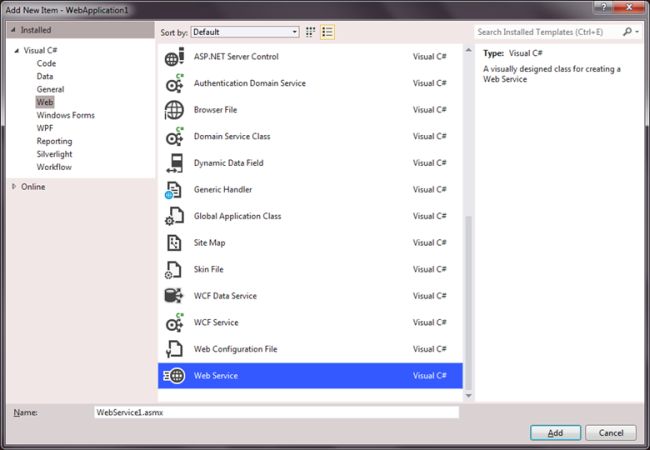Click the search magnifier icon

coord(627,31)
